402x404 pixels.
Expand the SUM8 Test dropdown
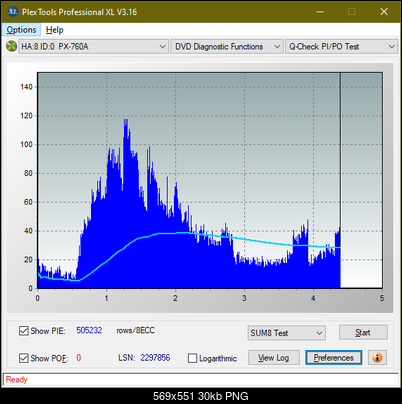pyautogui.click(x=287, y=333)
